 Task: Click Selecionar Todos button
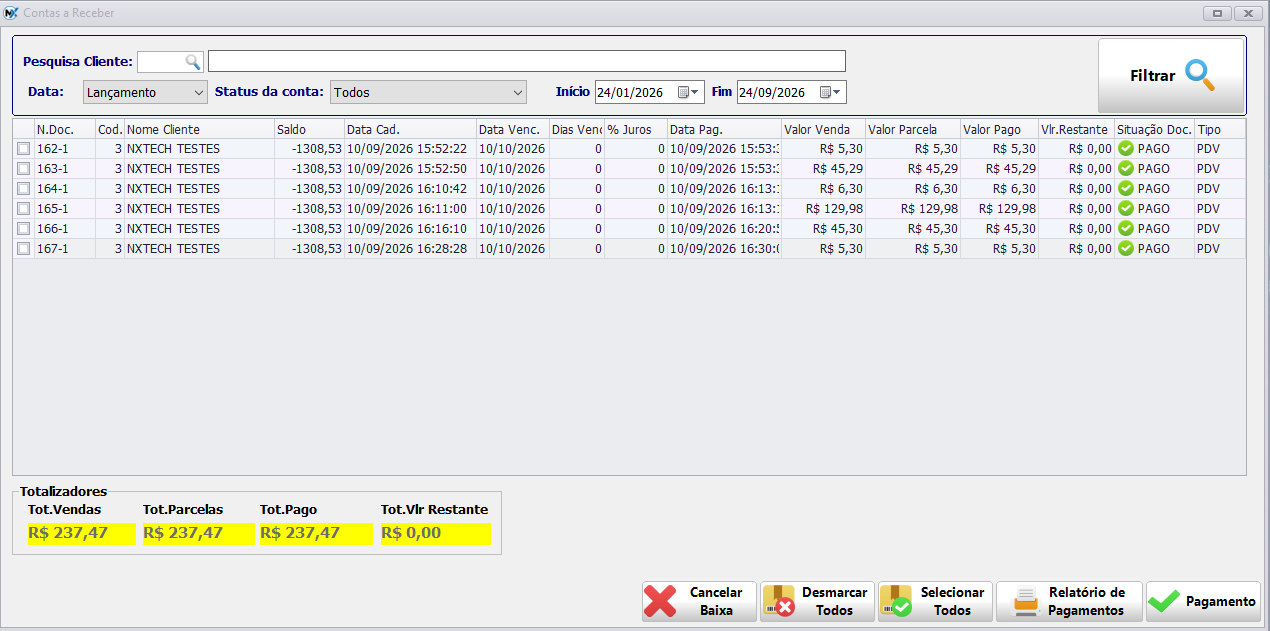pyautogui.click(x=935, y=602)
